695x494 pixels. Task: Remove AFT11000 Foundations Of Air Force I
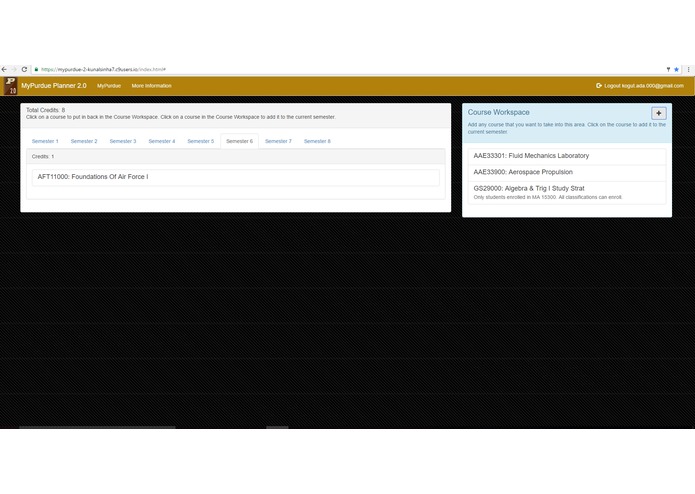236,177
